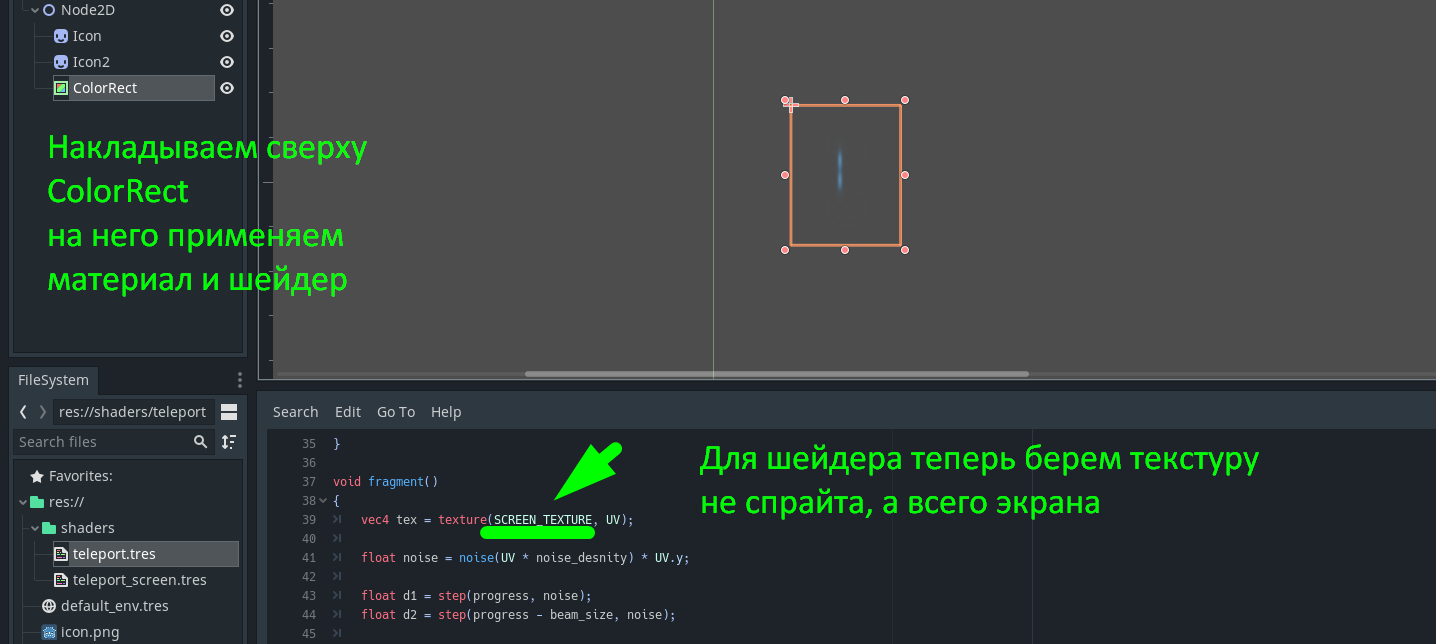Click SCREEN_TEXTURE in line 39

point(543,520)
